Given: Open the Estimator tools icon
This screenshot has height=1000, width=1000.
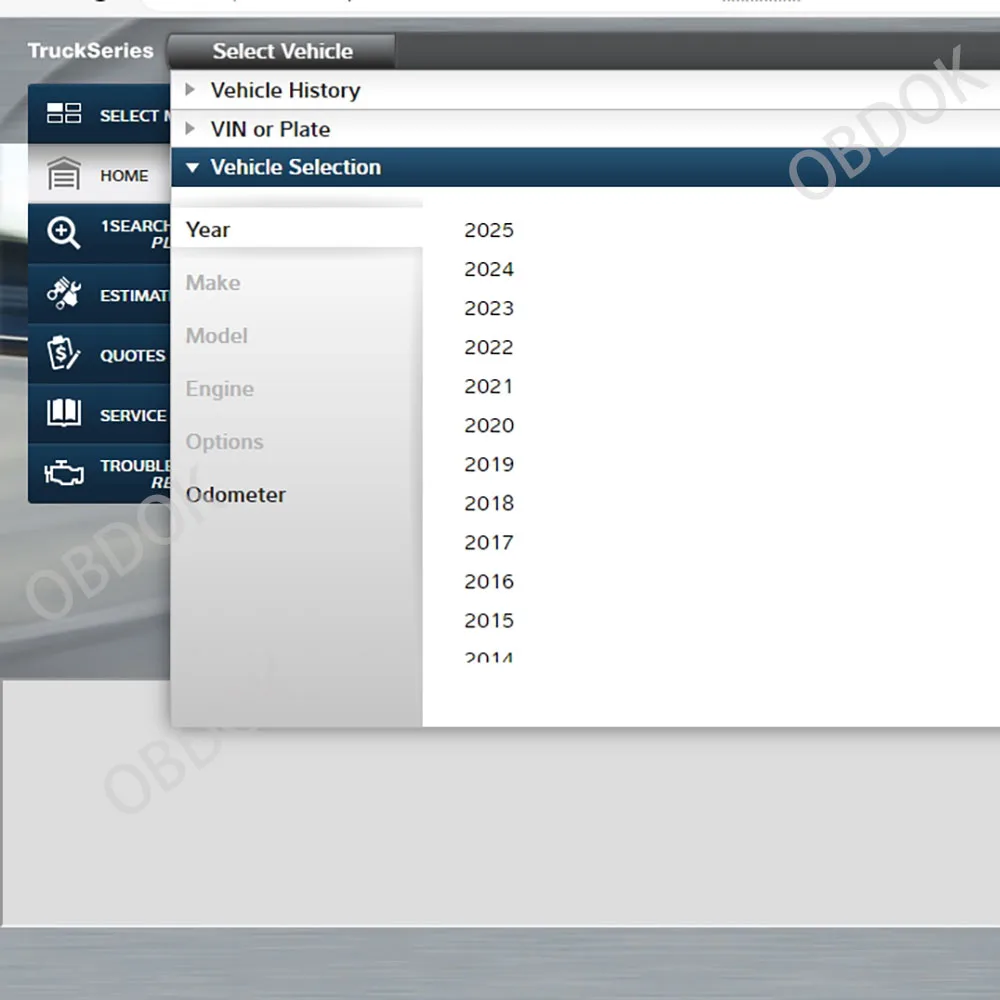Looking at the screenshot, I should point(64,293).
